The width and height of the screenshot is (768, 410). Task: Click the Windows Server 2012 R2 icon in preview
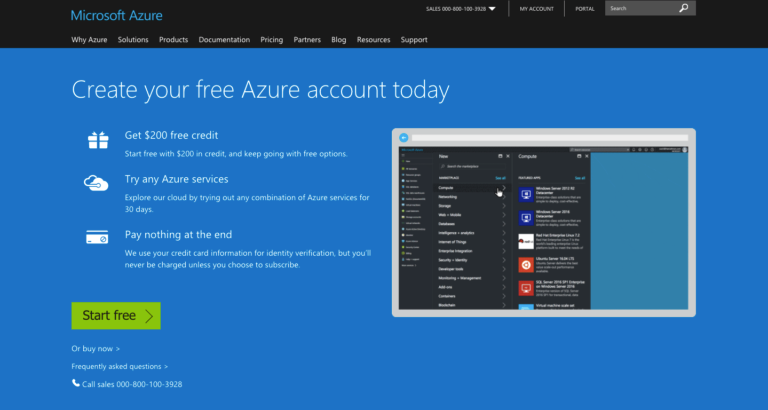tap(526, 195)
